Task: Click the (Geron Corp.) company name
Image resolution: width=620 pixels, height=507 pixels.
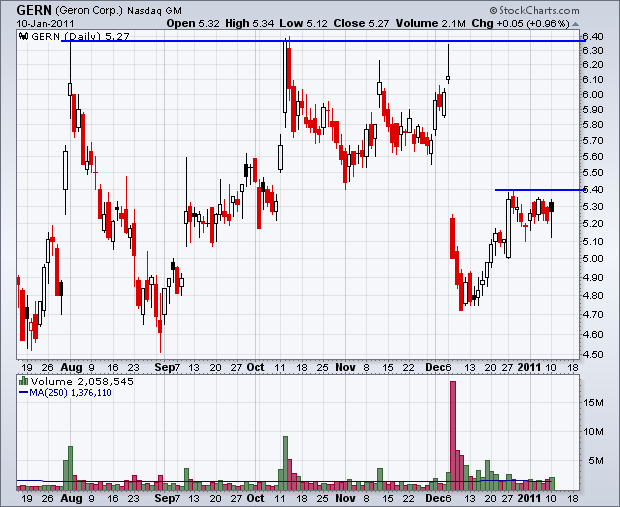Action: click(x=89, y=10)
